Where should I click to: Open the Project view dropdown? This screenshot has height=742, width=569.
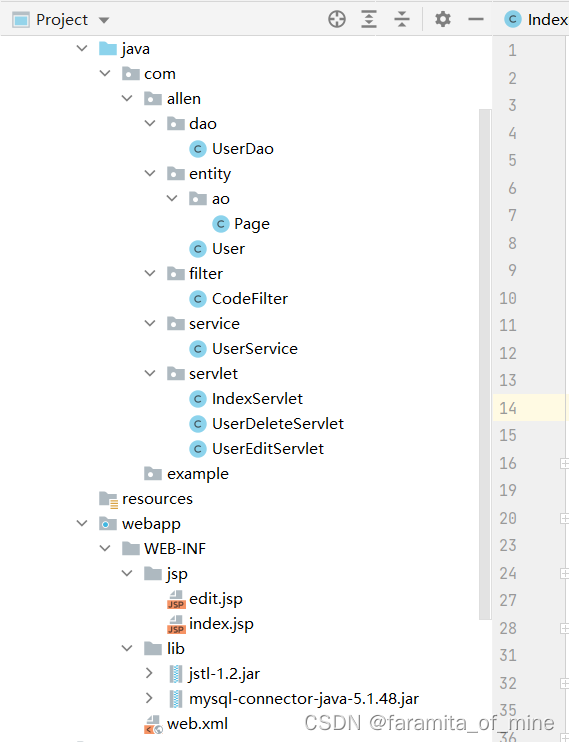click(104, 20)
